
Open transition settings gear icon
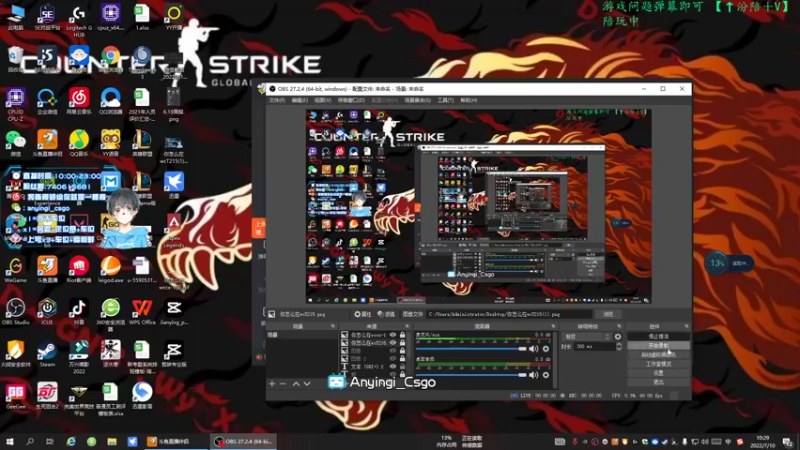[x=618, y=337]
